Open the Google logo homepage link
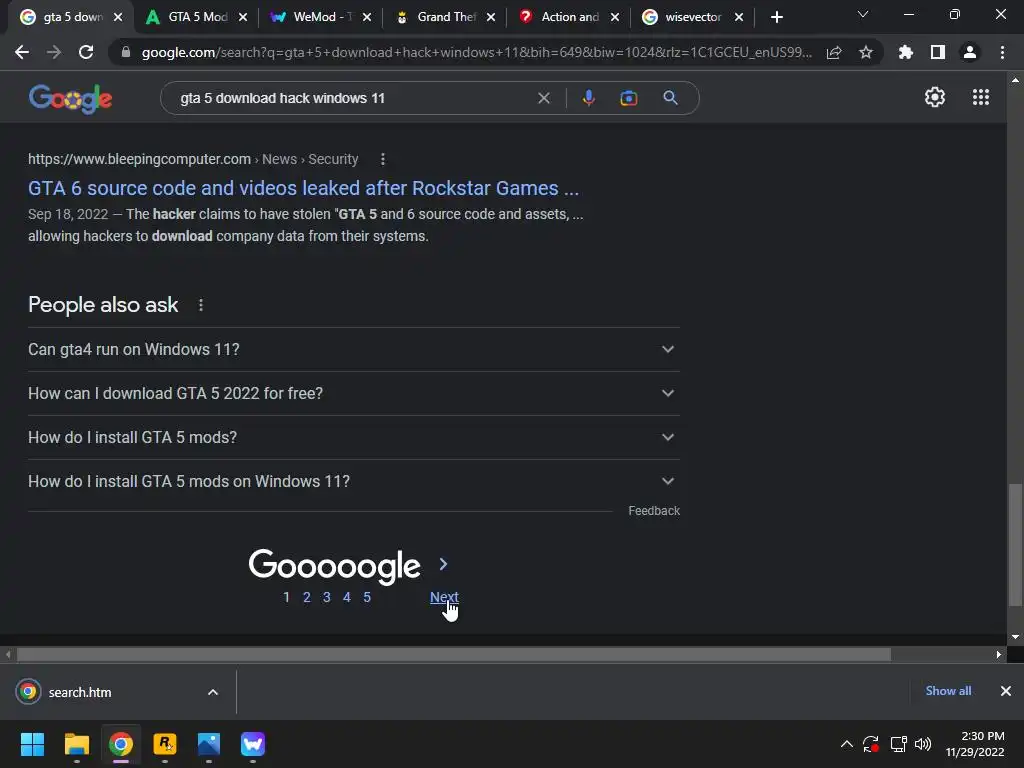 point(71,99)
